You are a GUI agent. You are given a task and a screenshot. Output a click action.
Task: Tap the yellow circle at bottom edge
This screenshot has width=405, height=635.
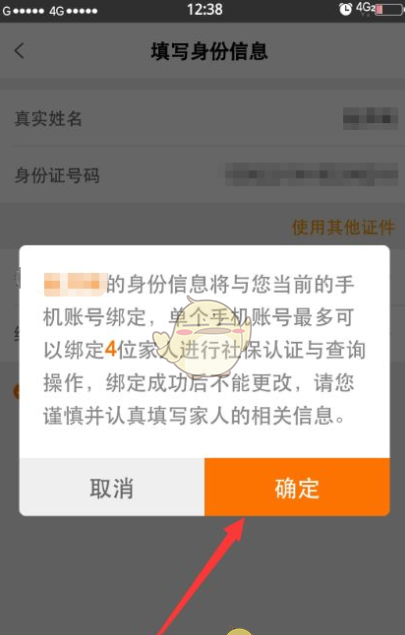[239, 631]
